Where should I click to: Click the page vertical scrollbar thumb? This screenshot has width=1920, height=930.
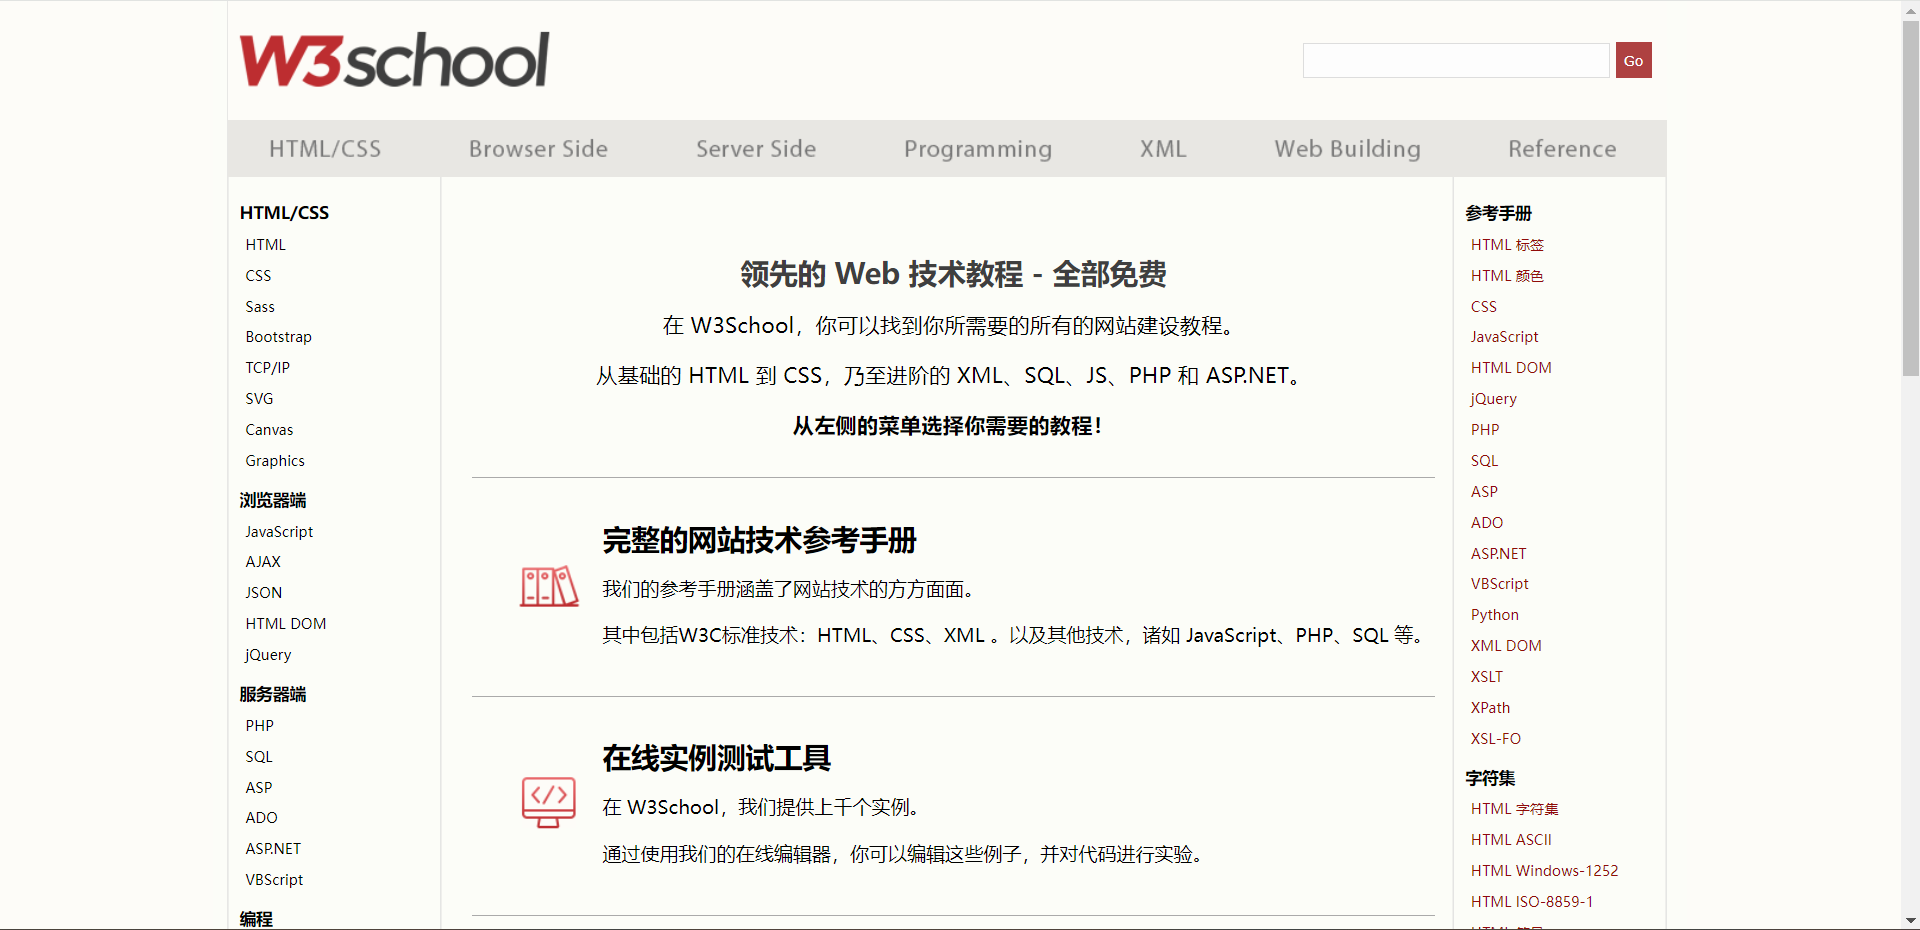tap(1911, 198)
